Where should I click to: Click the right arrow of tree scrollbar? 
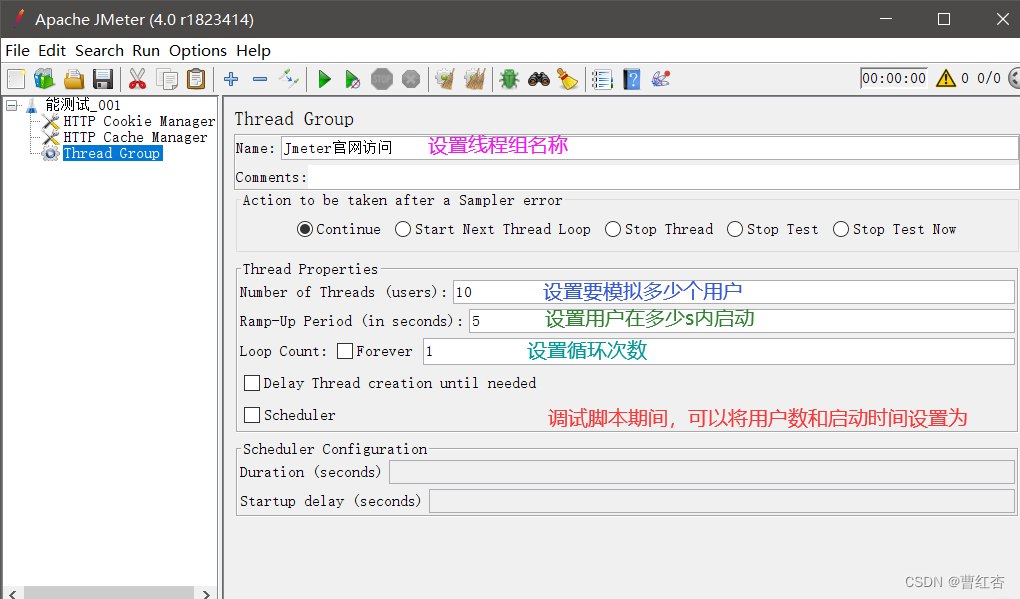tap(206, 593)
